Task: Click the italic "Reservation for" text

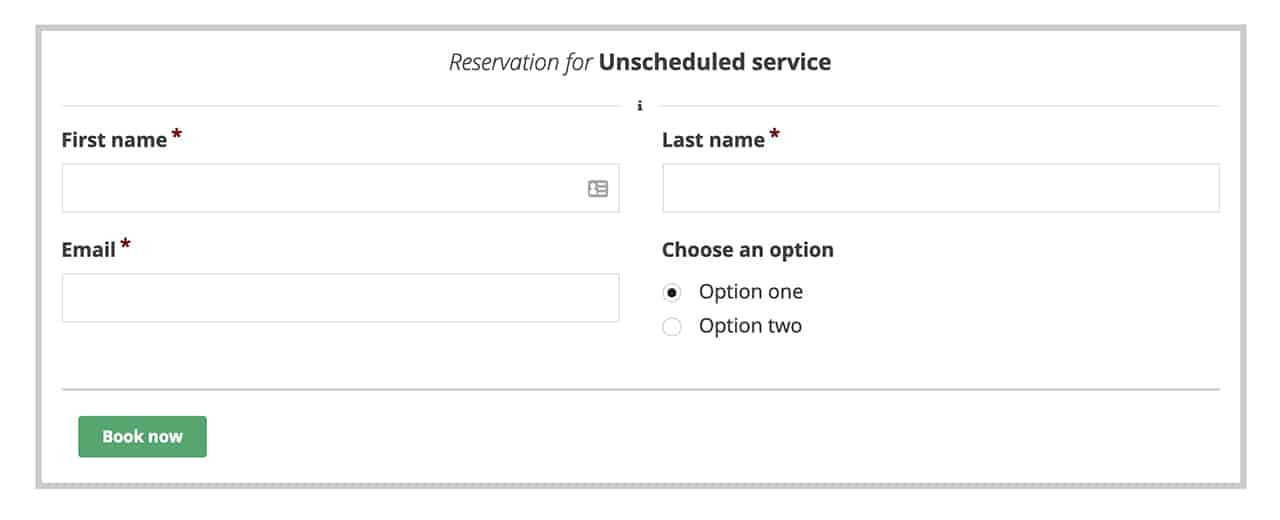Action: point(521,62)
